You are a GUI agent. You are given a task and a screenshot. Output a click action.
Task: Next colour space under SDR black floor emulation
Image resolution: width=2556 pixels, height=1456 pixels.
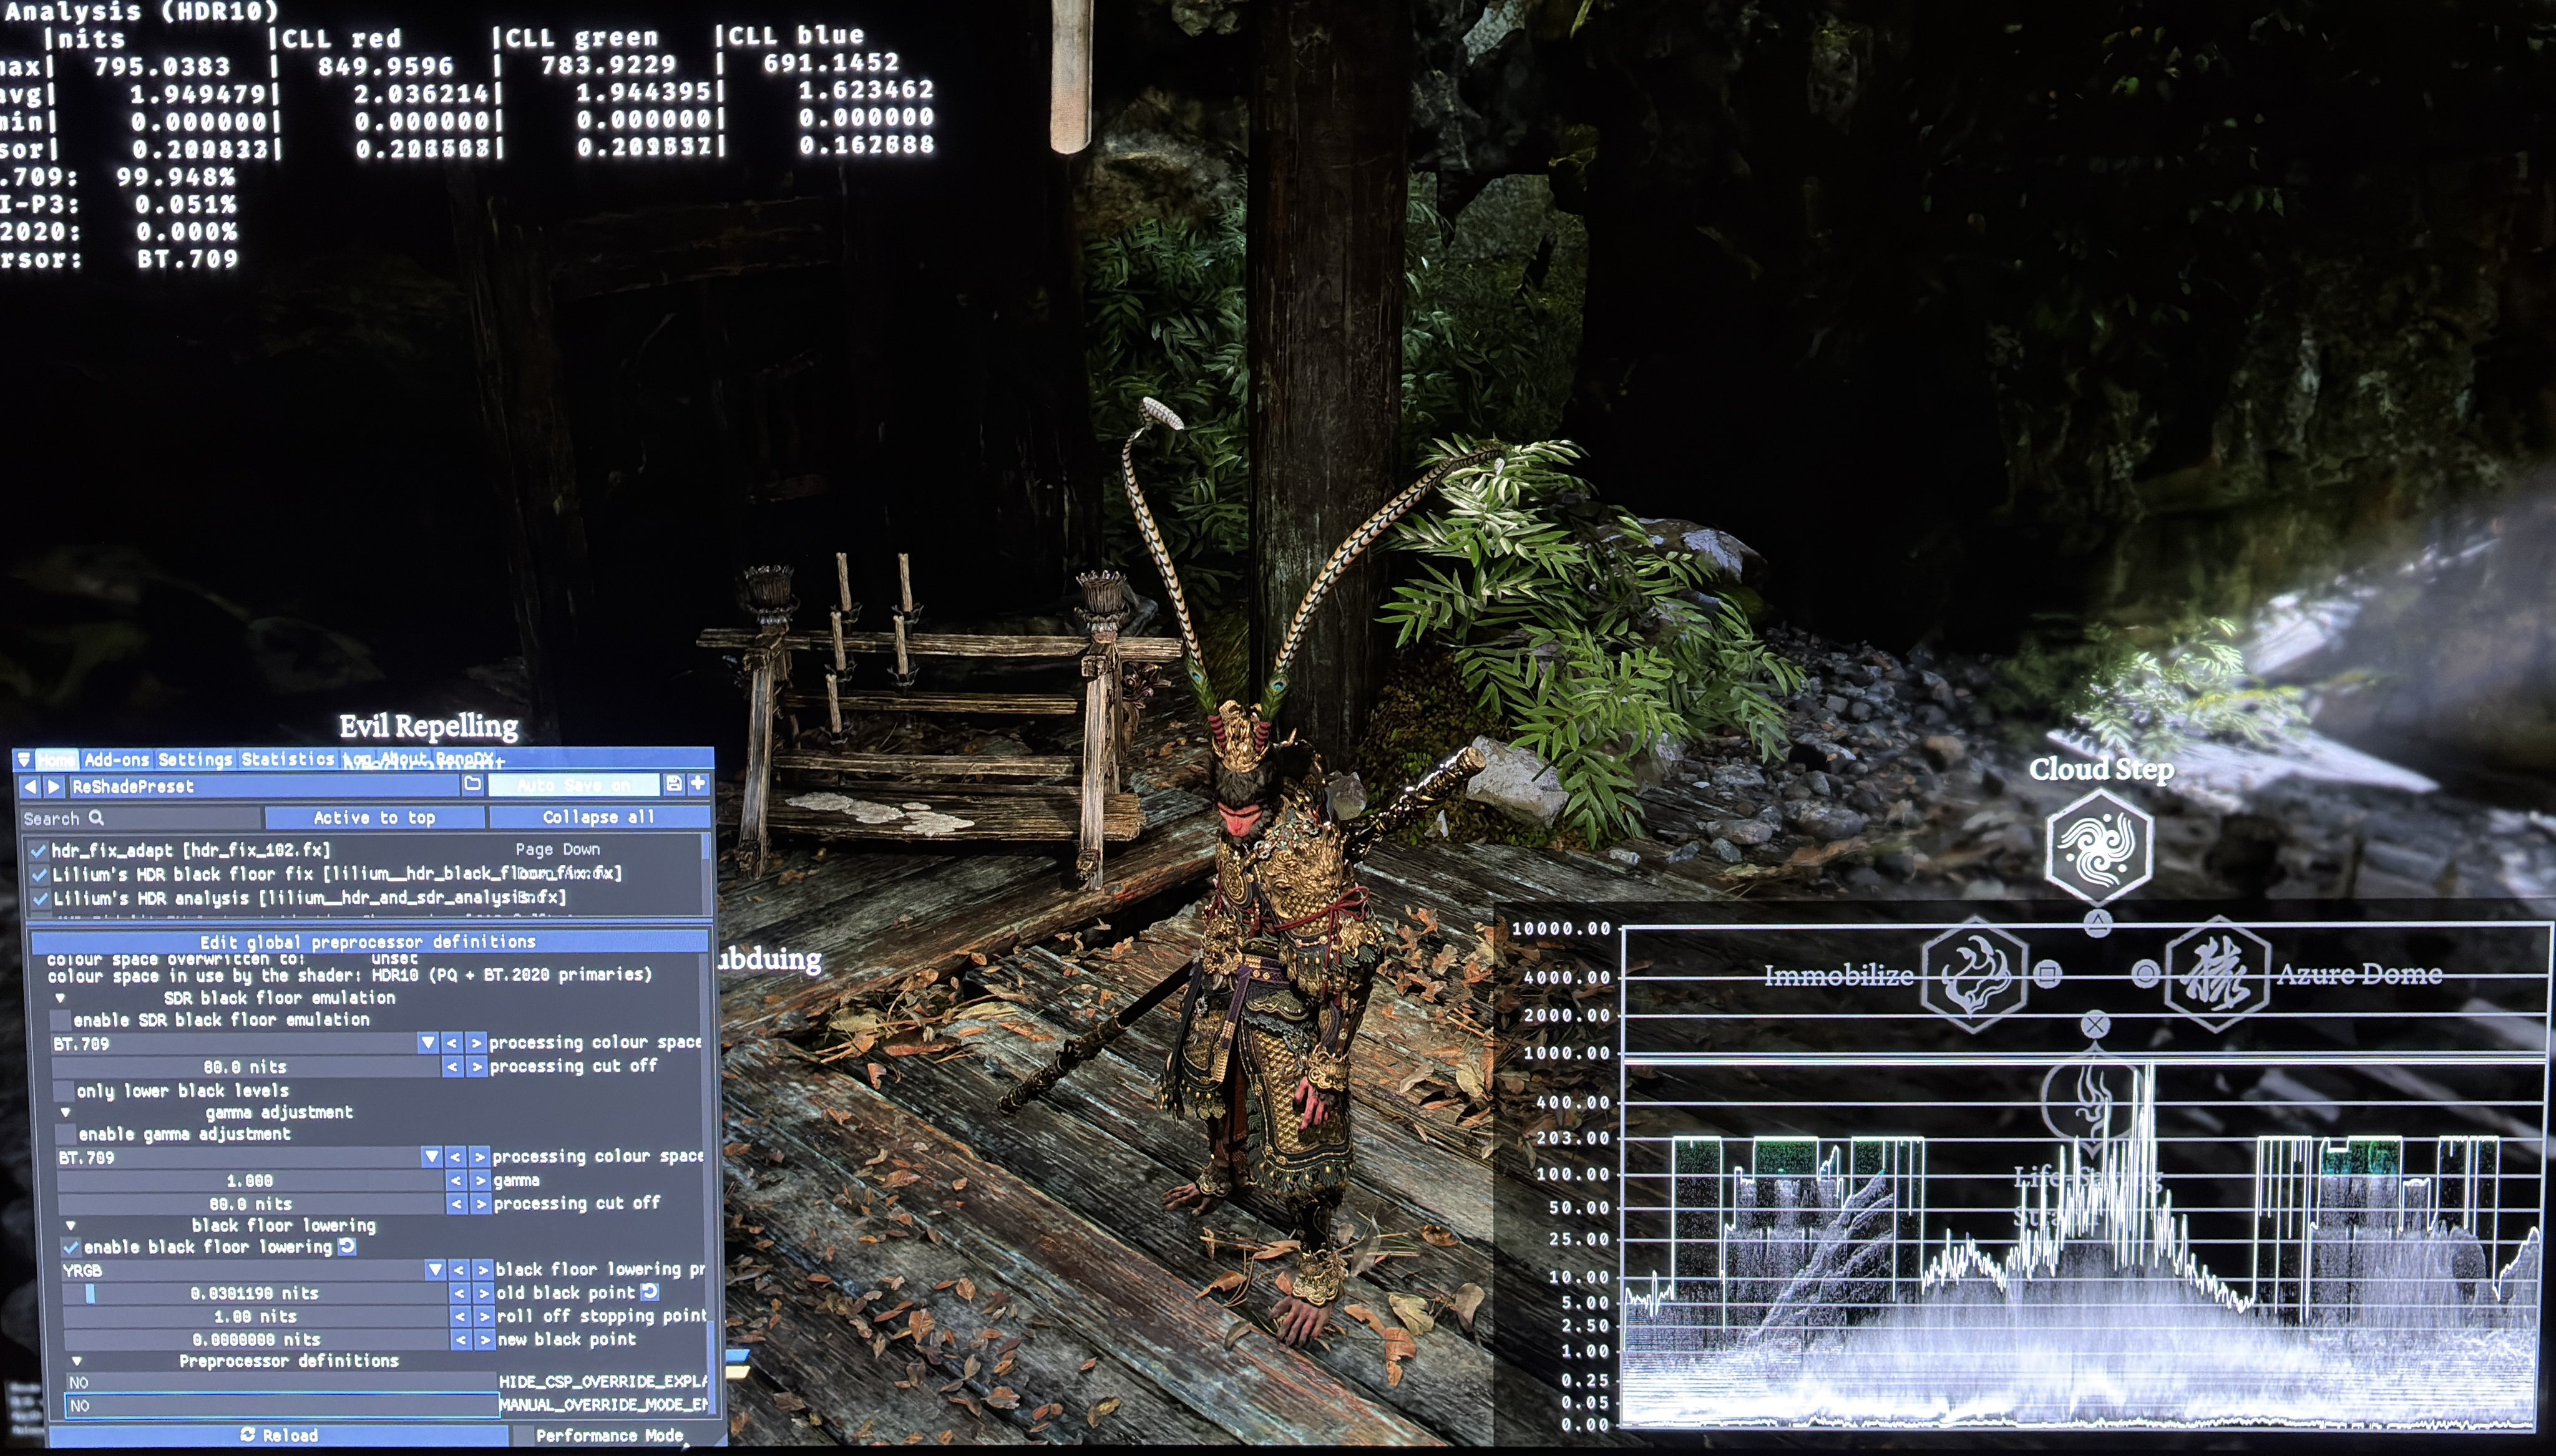pyautogui.click(x=476, y=1043)
